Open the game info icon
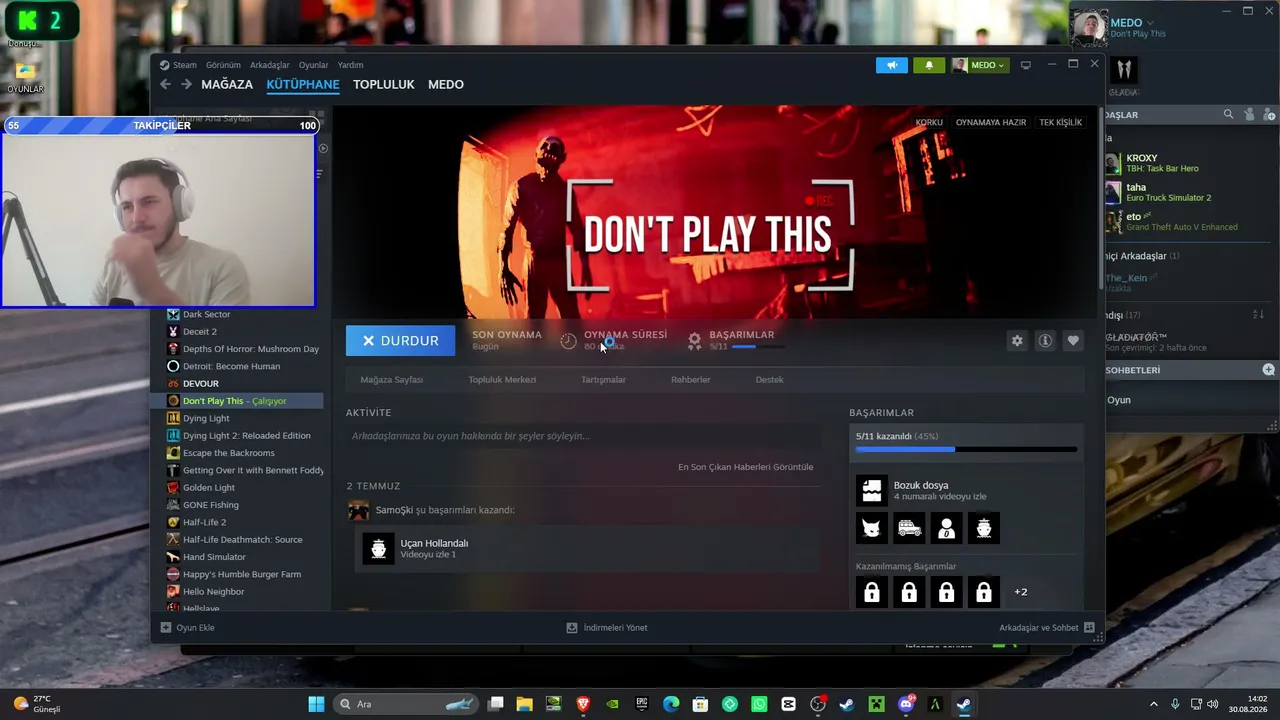 [1045, 341]
